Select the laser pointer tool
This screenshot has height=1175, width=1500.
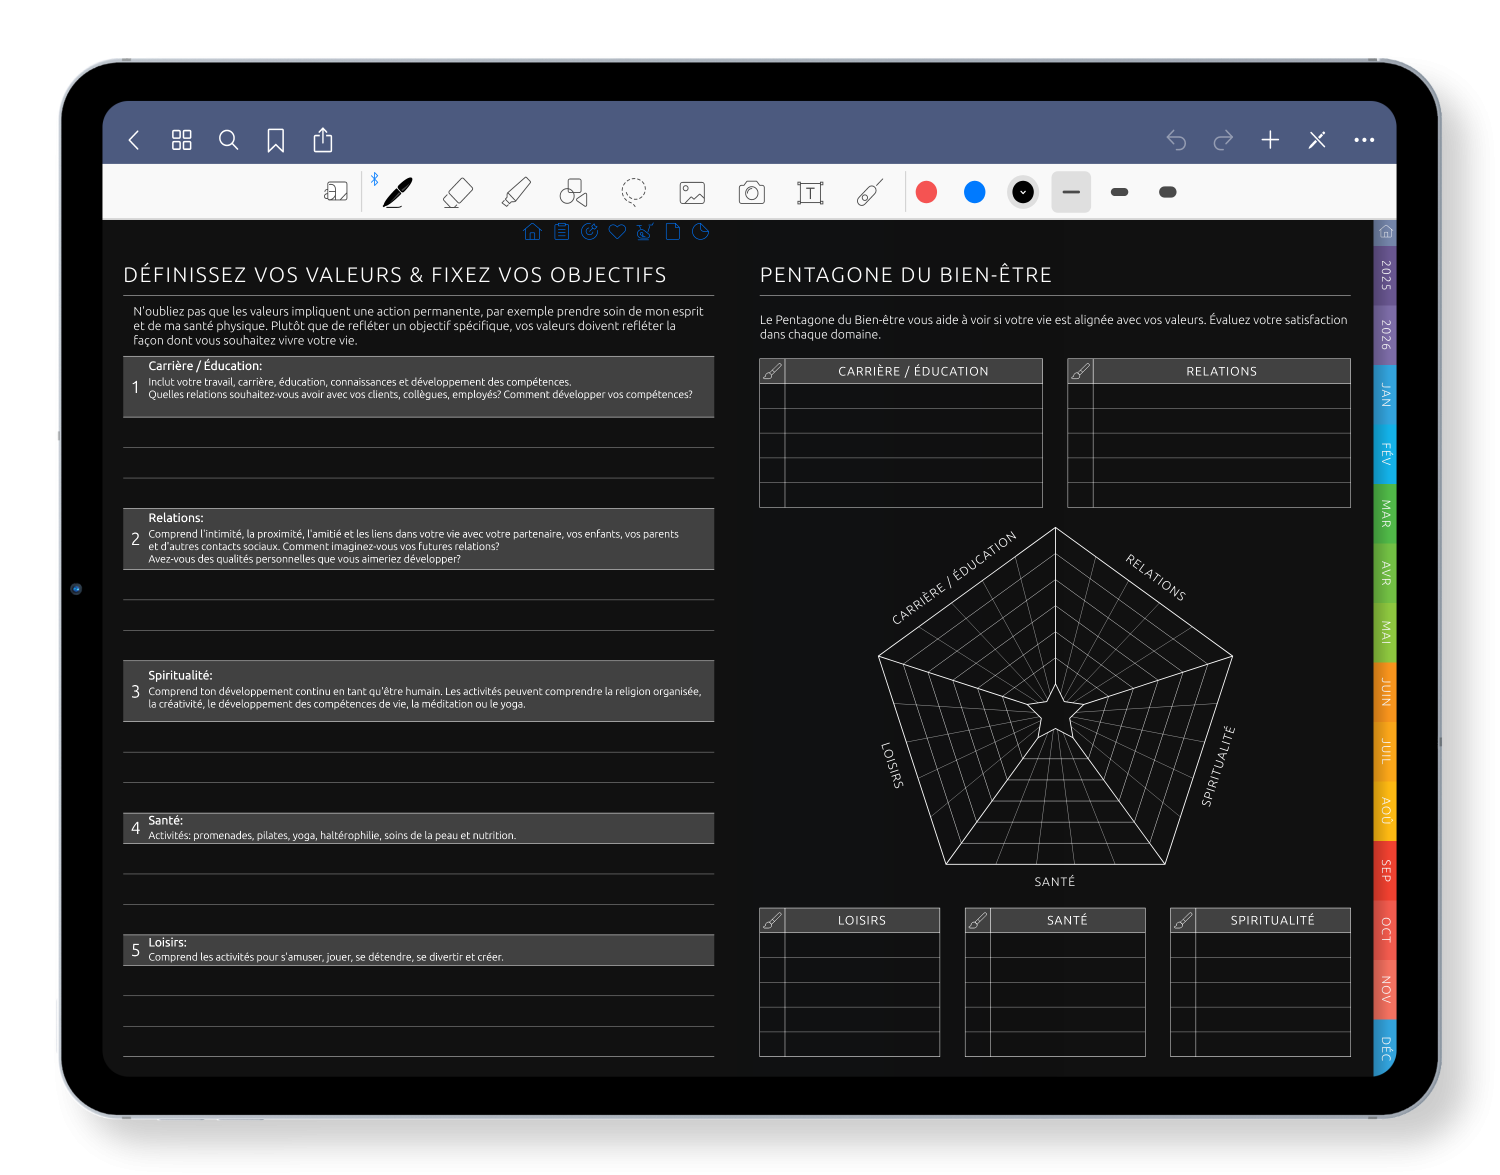869,192
